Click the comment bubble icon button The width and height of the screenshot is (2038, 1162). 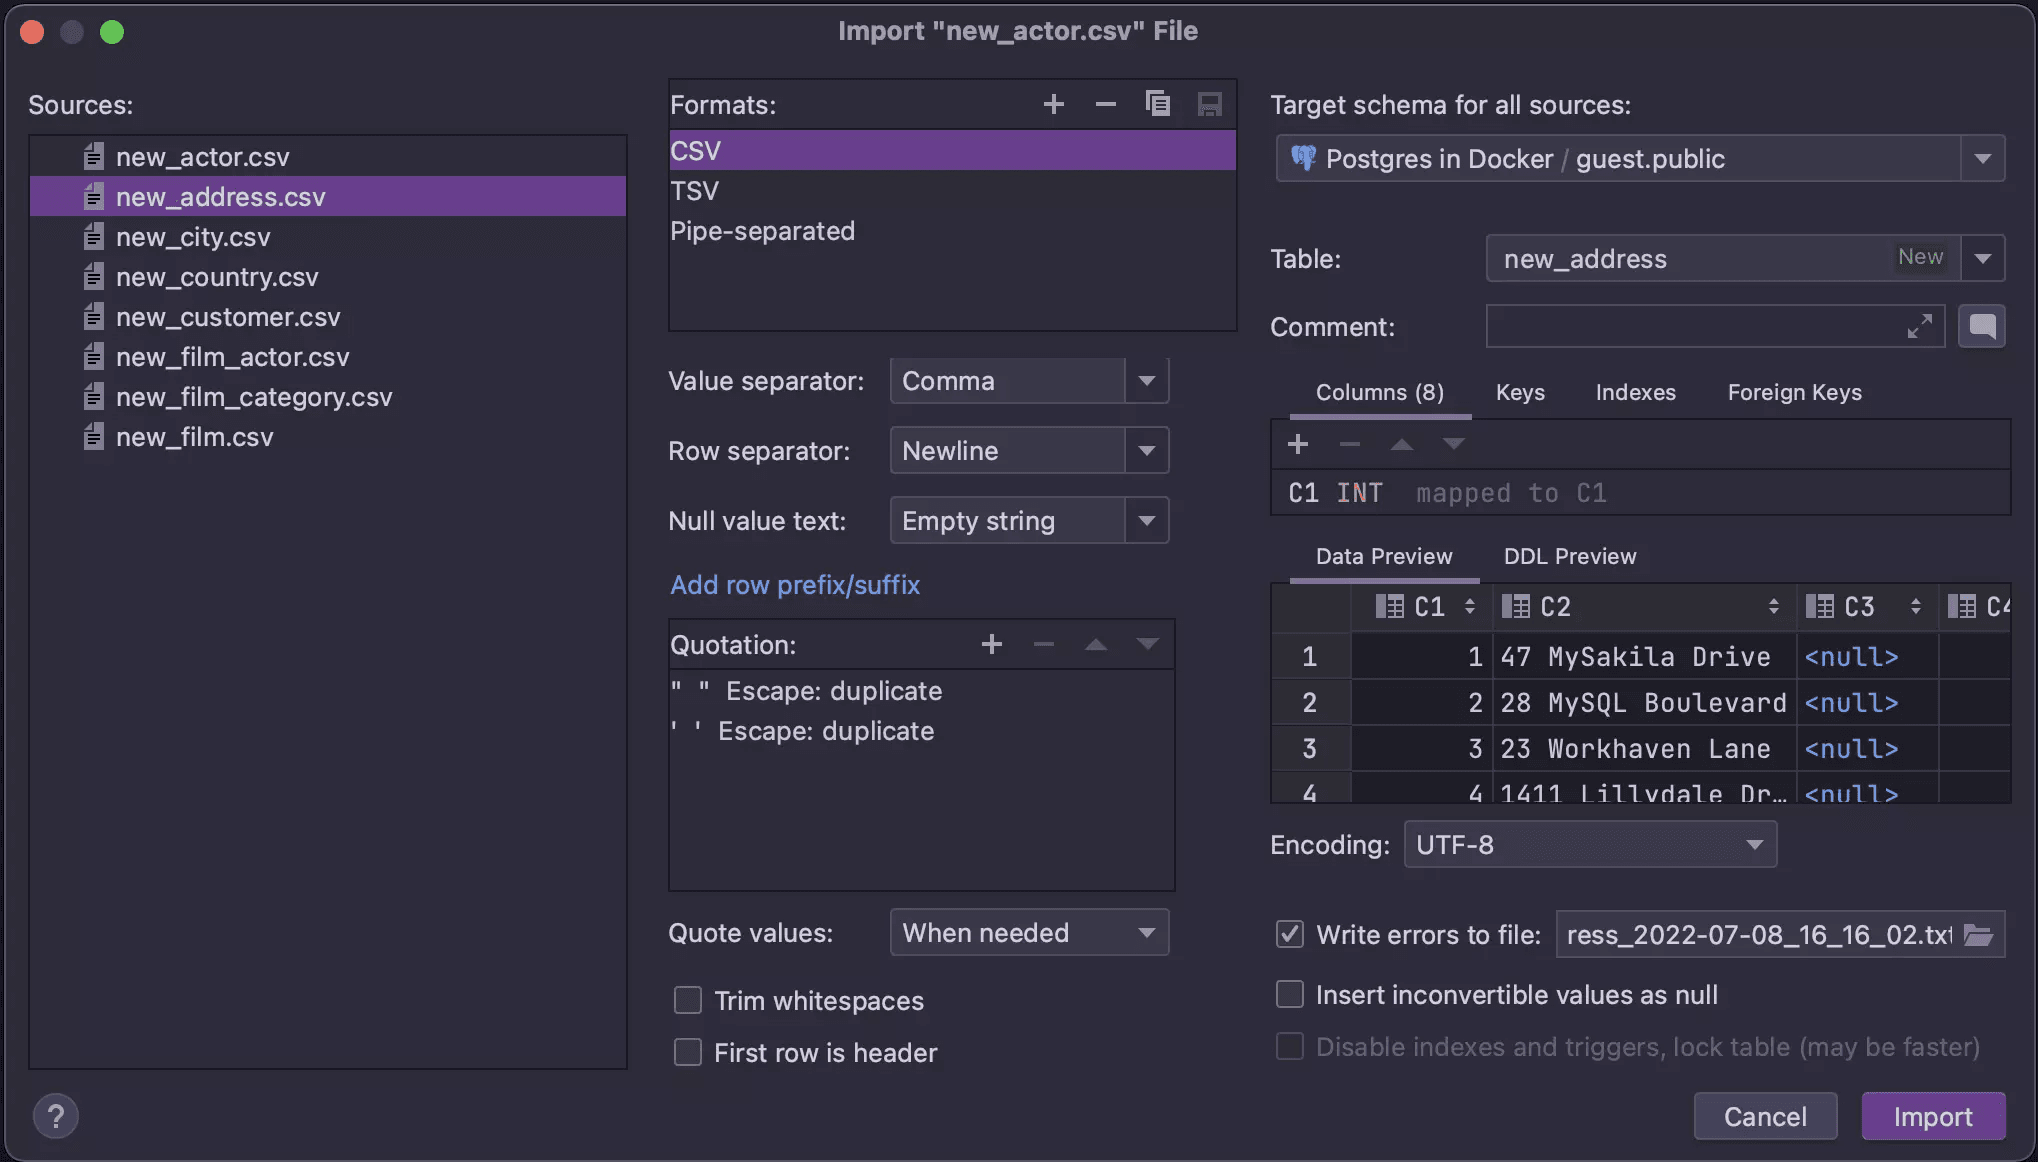click(x=1982, y=327)
